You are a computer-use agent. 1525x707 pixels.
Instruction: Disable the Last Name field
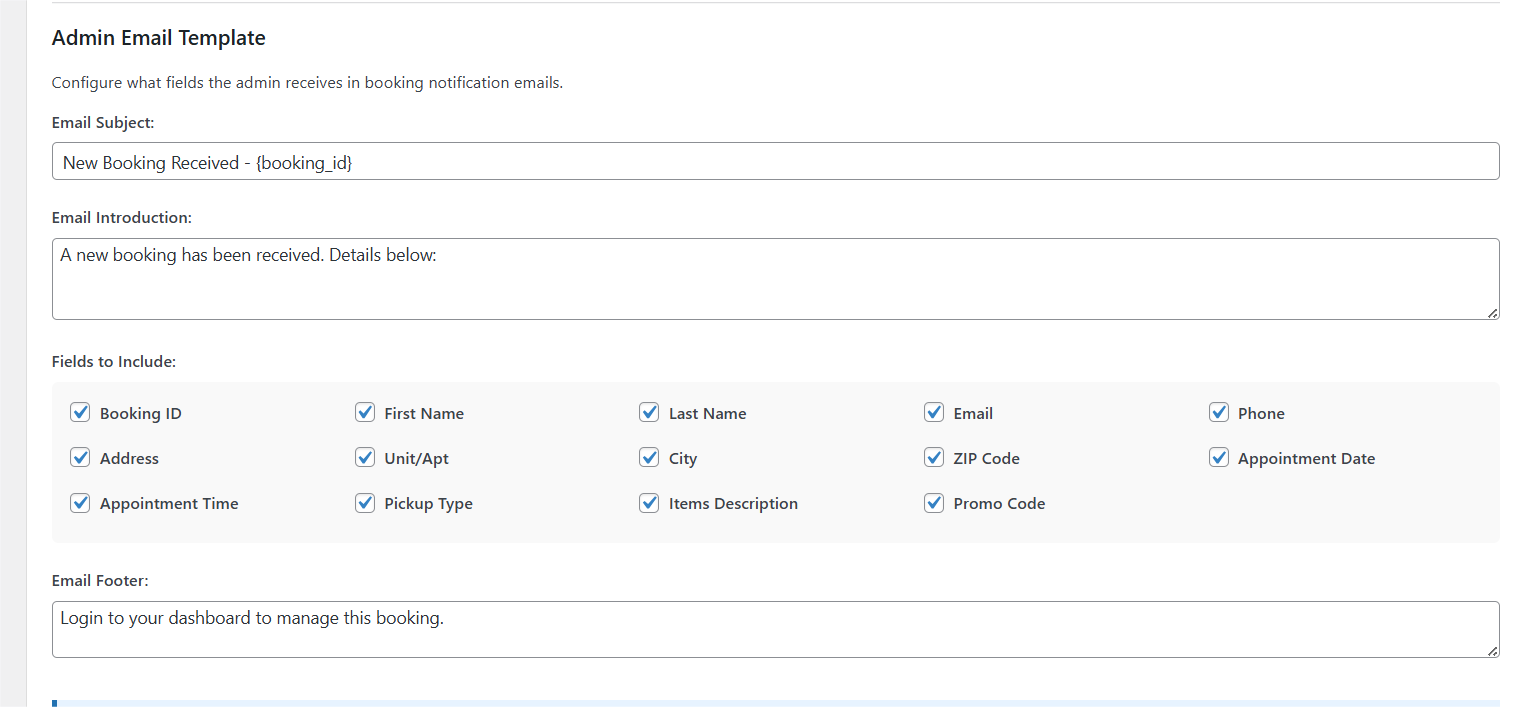(x=649, y=412)
